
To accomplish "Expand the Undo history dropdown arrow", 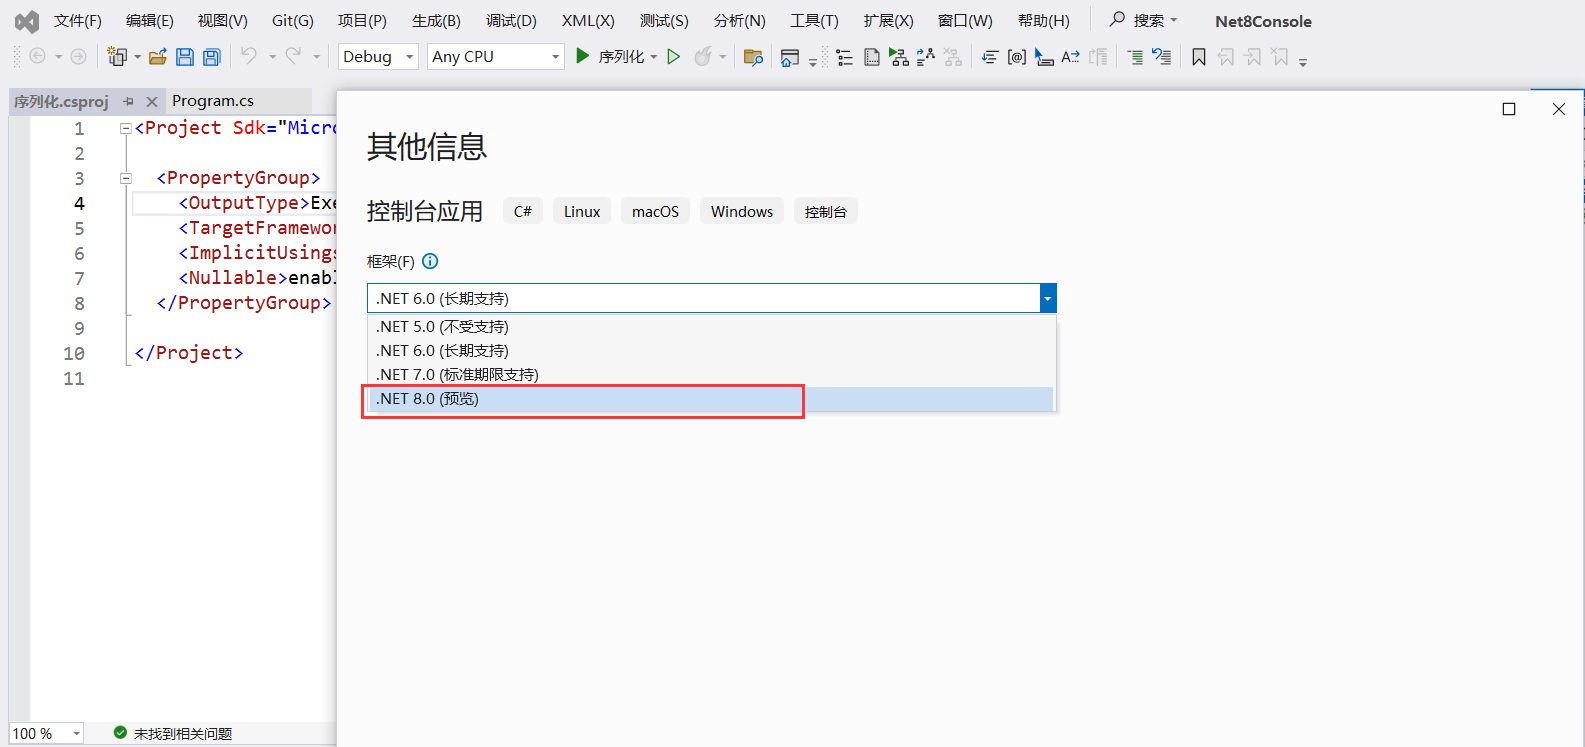I will (x=272, y=57).
